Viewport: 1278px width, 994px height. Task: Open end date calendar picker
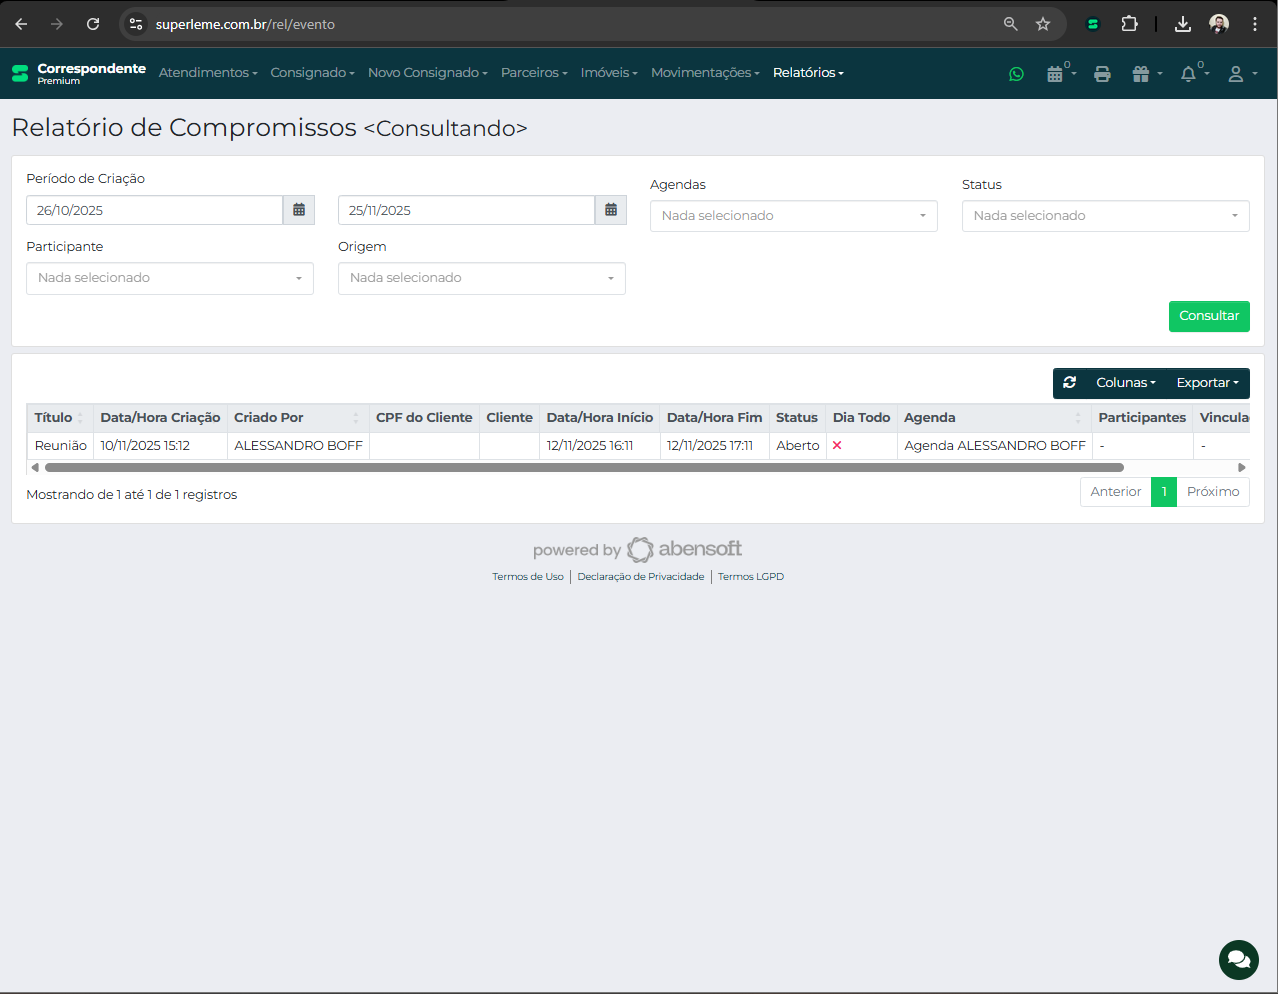[x=611, y=210]
